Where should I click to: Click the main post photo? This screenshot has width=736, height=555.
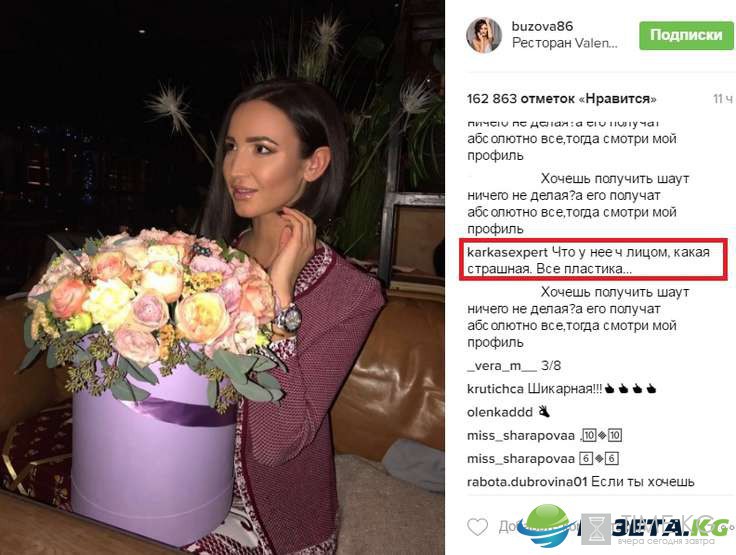tap(222, 278)
